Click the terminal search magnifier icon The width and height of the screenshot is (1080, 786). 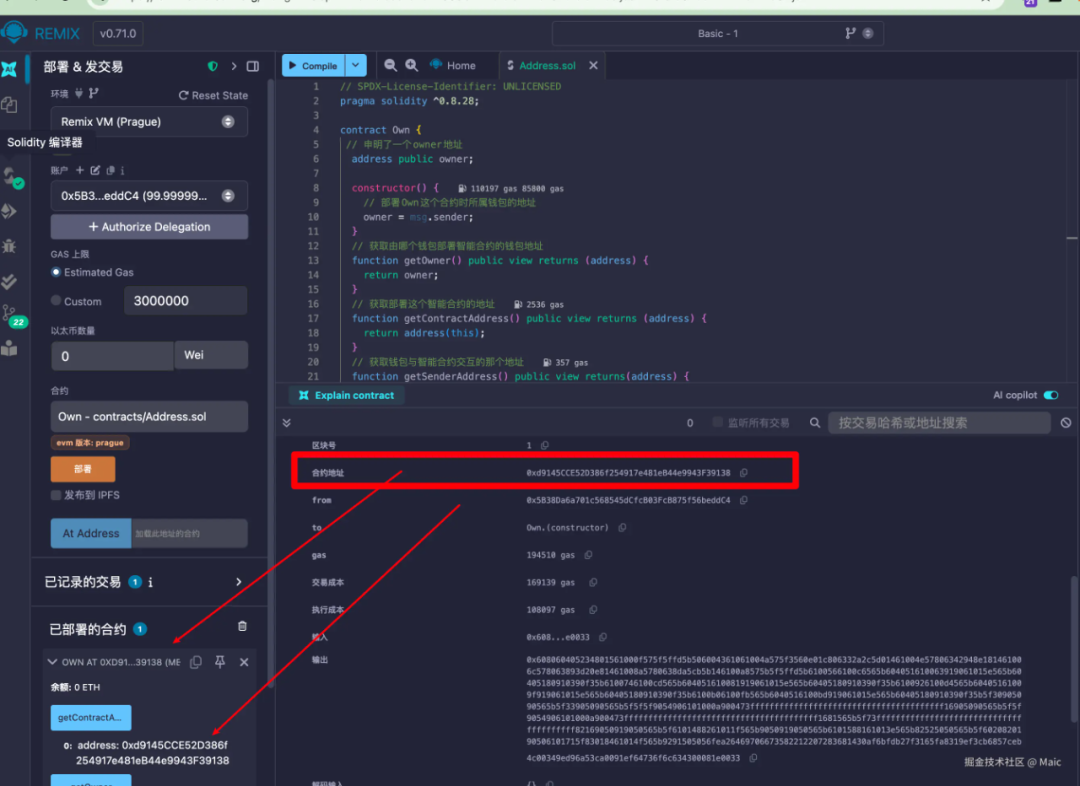coord(815,423)
